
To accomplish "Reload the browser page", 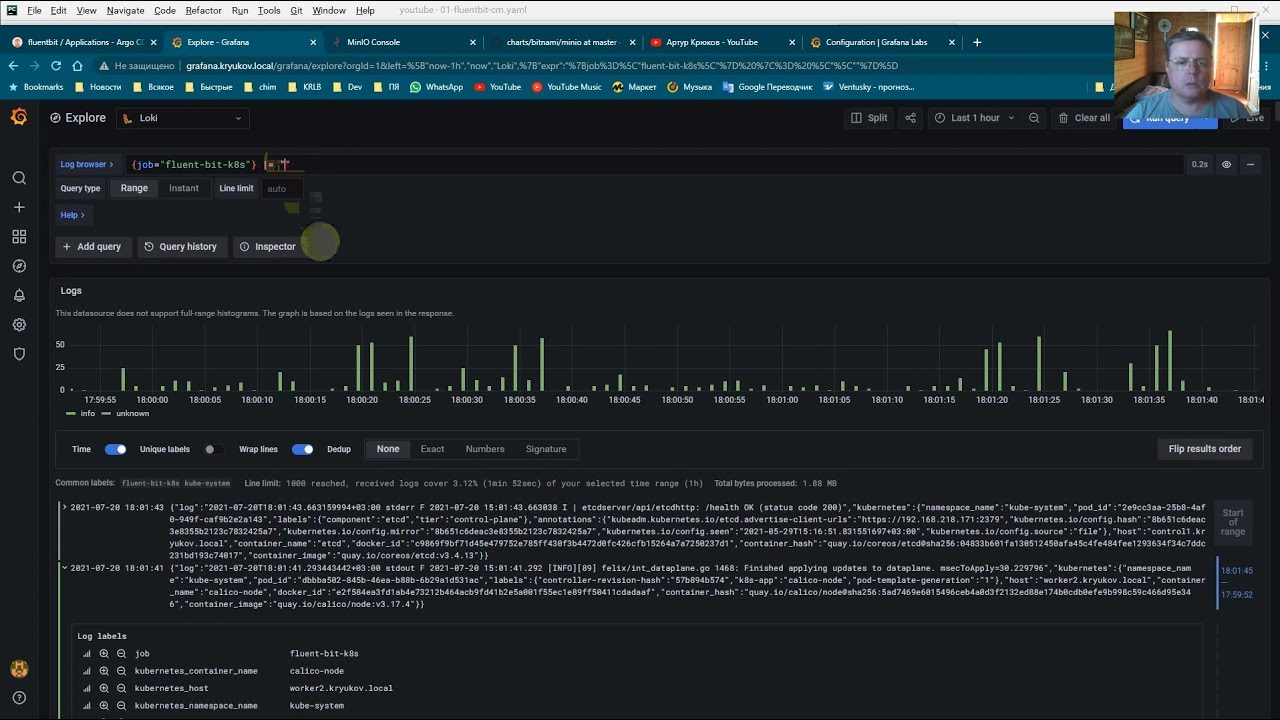I will click(x=55, y=66).
